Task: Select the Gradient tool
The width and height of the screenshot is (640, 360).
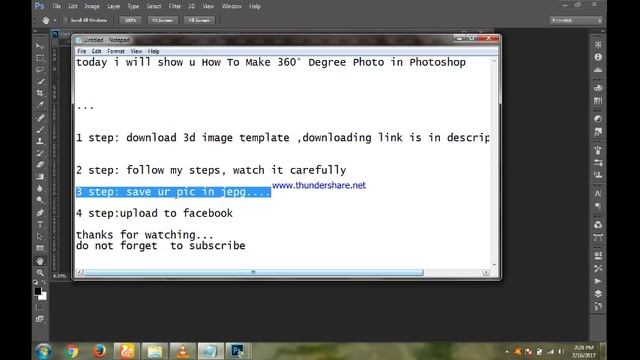Action: pyautogui.click(x=40, y=177)
